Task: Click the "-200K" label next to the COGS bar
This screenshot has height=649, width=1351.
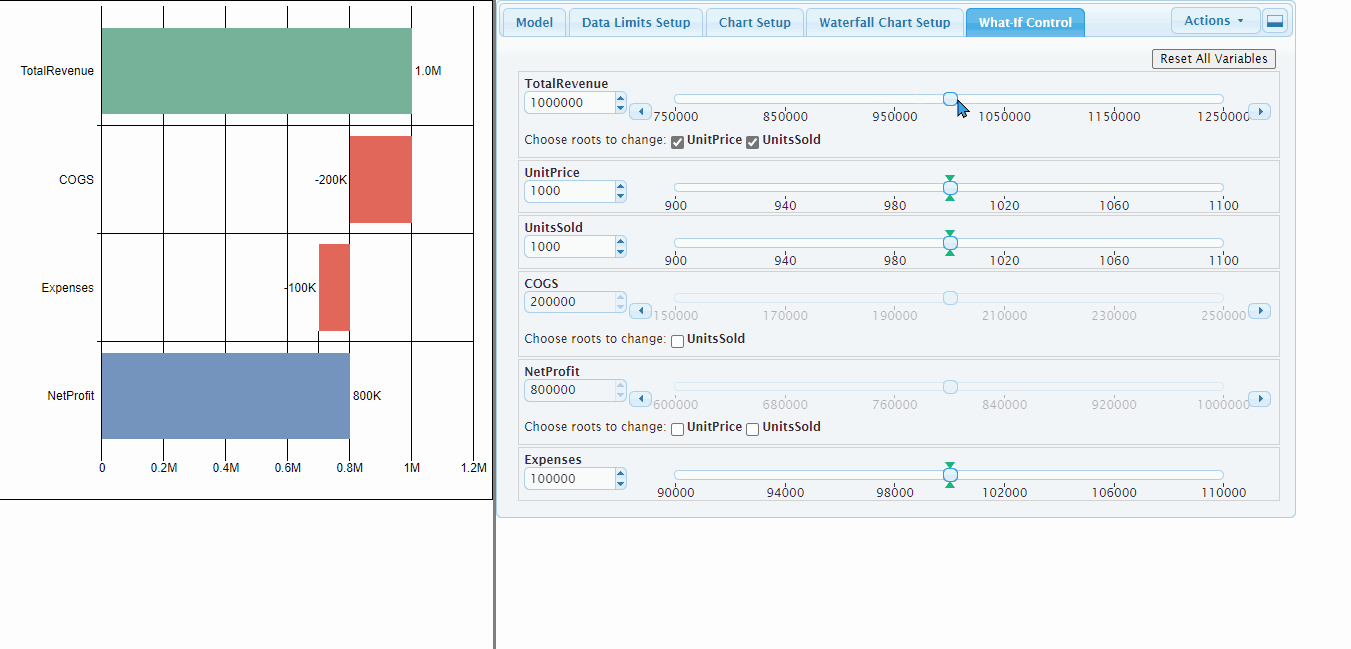Action: coord(330,180)
